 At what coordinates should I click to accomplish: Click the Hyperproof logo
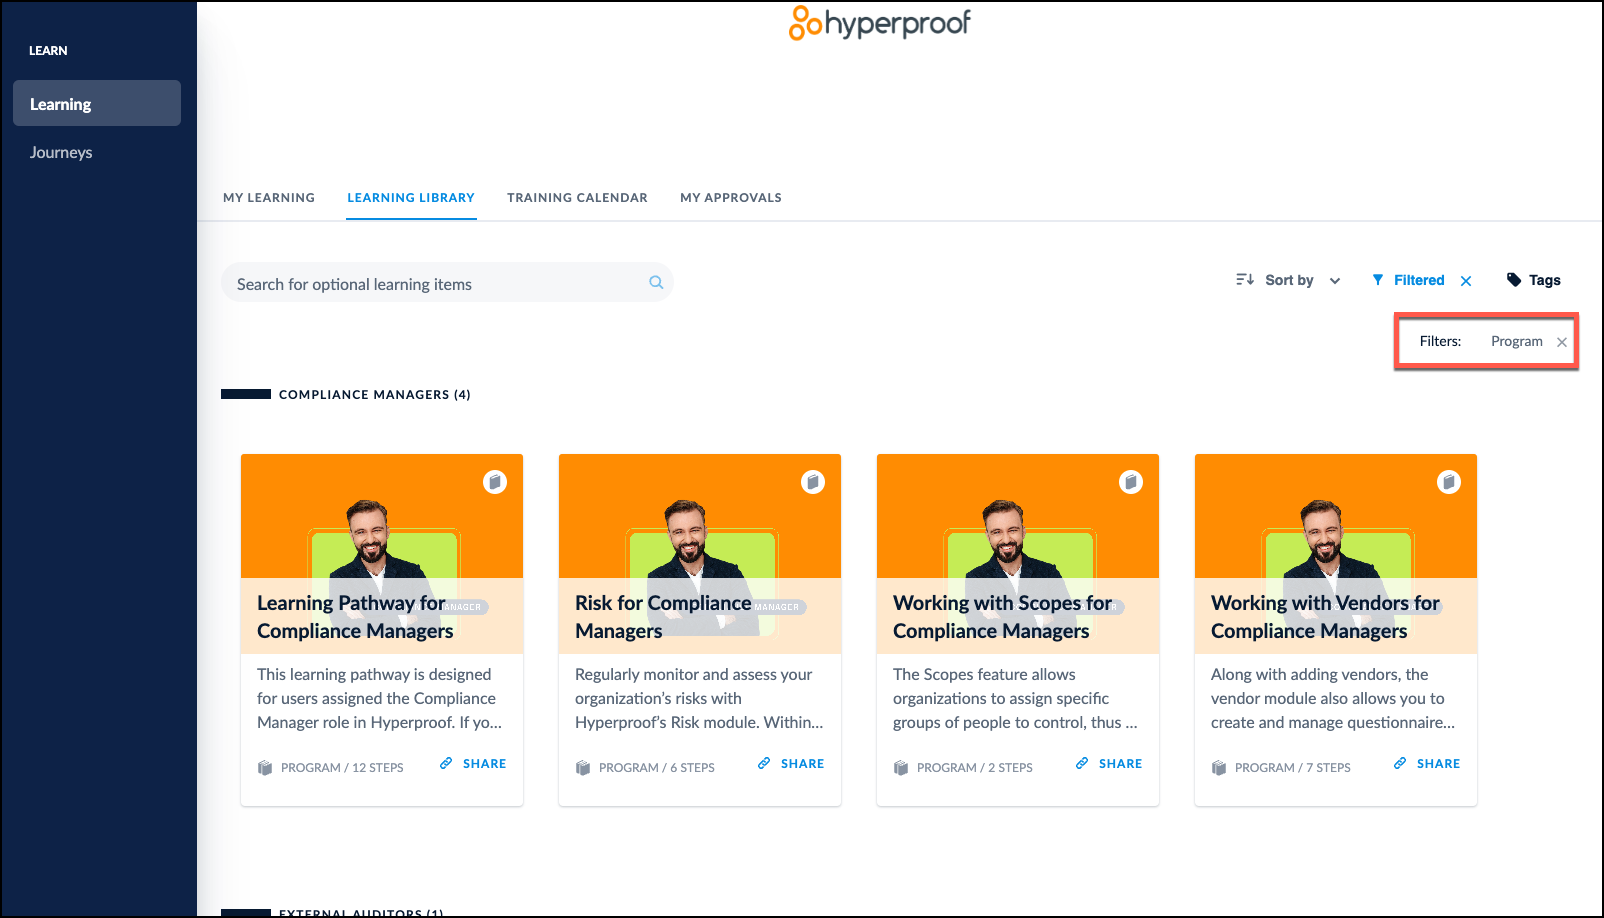tap(880, 23)
